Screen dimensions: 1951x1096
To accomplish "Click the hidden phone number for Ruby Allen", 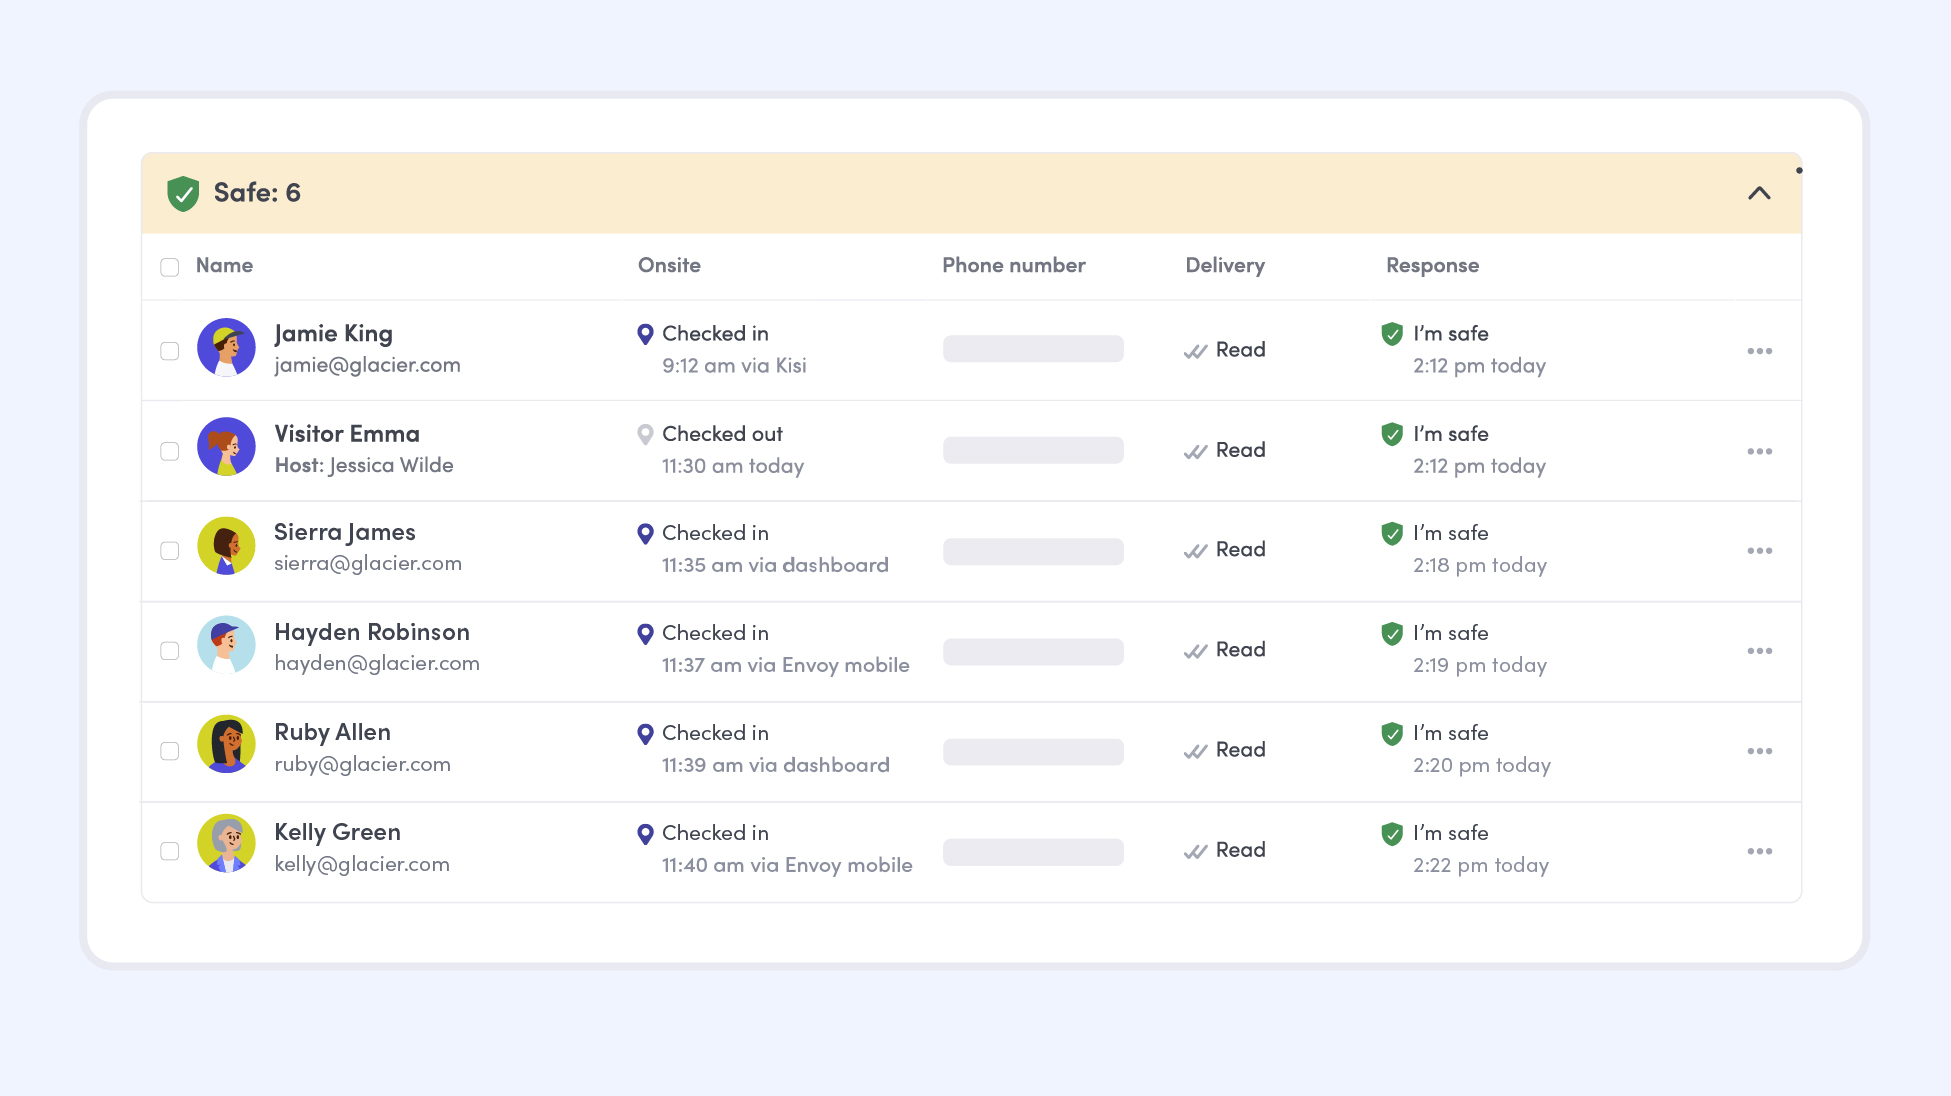I will [1032, 751].
